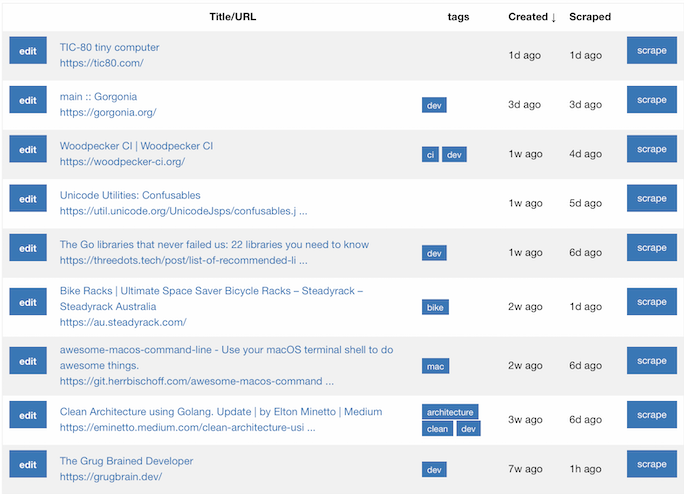Select the bike tag badge
The image size is (684, 494).
tap(435, 307)
